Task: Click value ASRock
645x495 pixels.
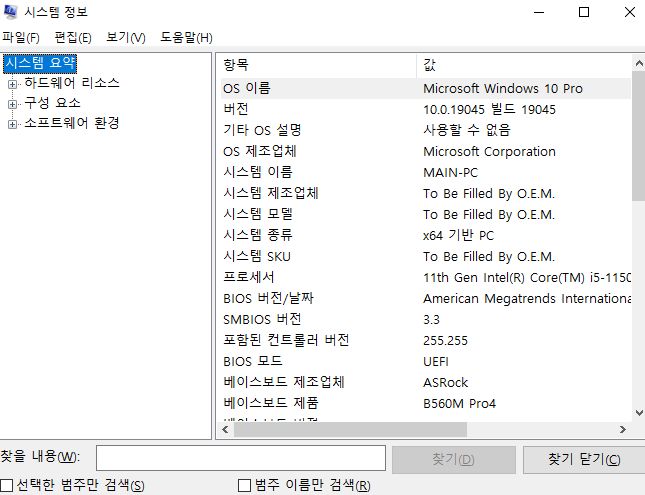Action: click(x=445, y=382)
